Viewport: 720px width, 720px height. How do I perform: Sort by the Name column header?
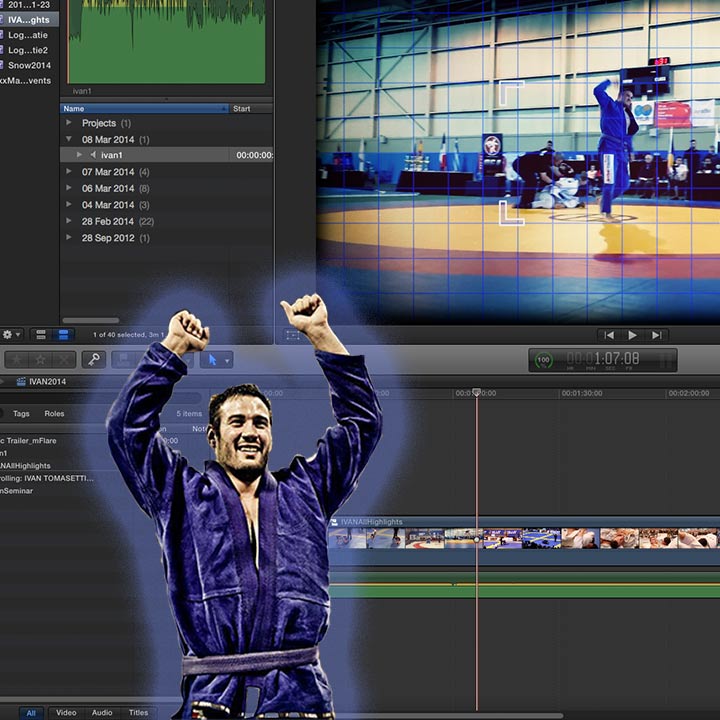tap(145, 109)
